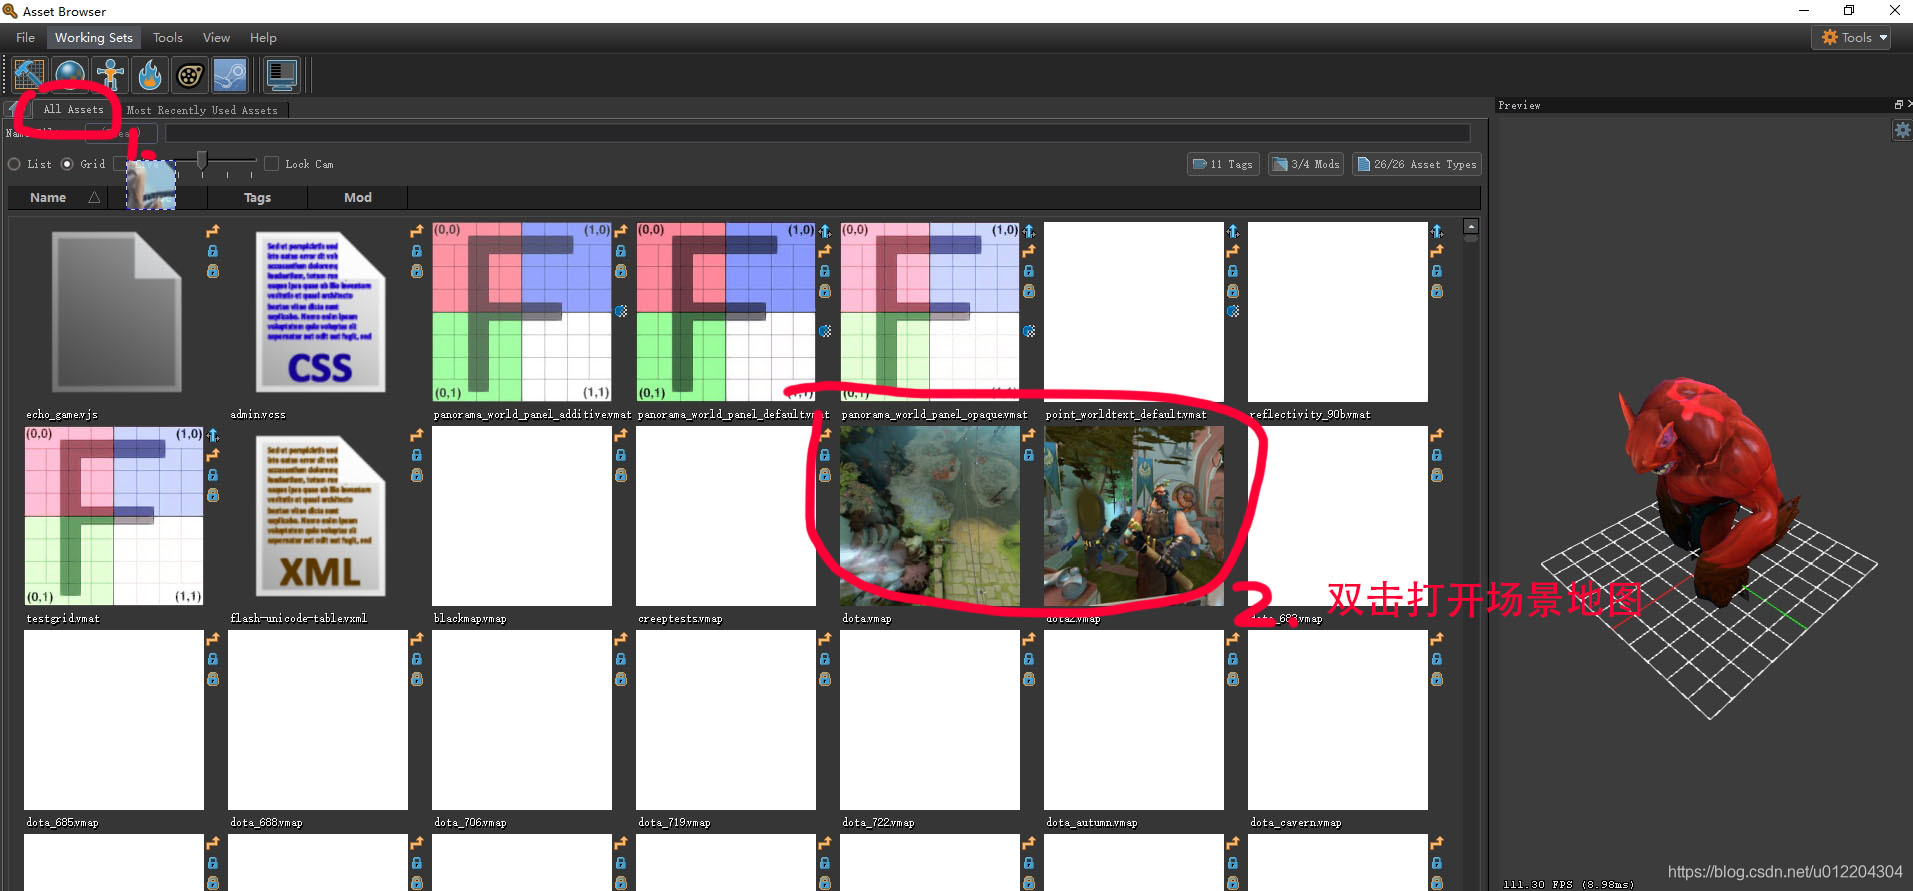The width and height of the screenshot is (1913, 891).
Task: Click the Steam logo toolbar icon
Action: [230, 75]
